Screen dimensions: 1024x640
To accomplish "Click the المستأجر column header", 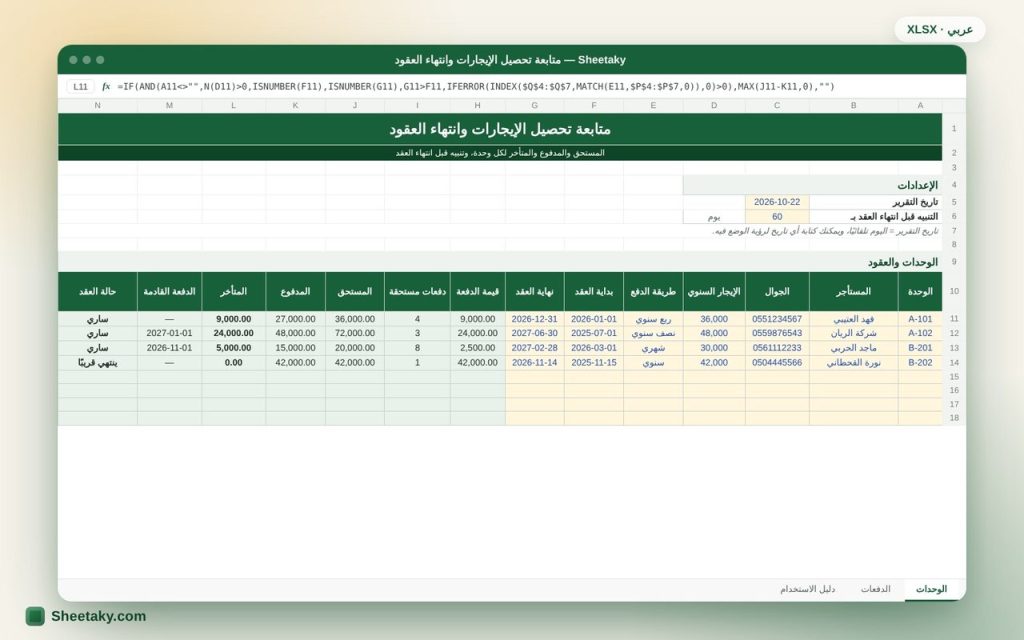I will pos(854,291).
